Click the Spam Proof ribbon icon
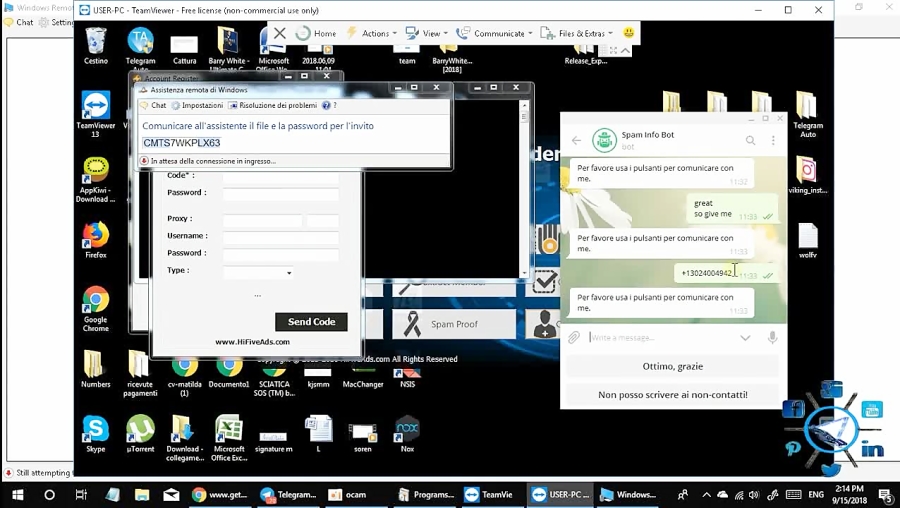The width and height of the screenshot is (900, 508). point(412,324)
